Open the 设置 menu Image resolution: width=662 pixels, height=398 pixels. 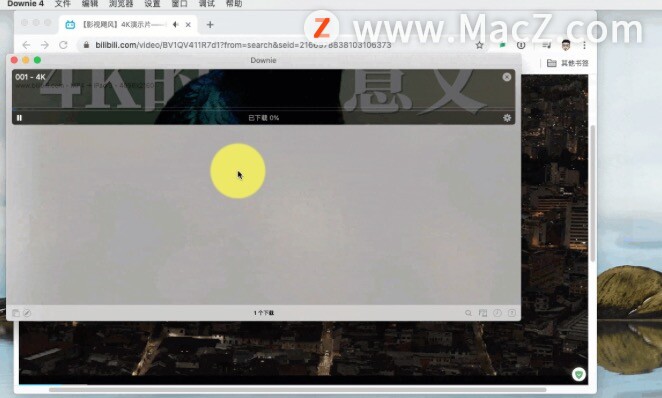[x=152, y=4]
